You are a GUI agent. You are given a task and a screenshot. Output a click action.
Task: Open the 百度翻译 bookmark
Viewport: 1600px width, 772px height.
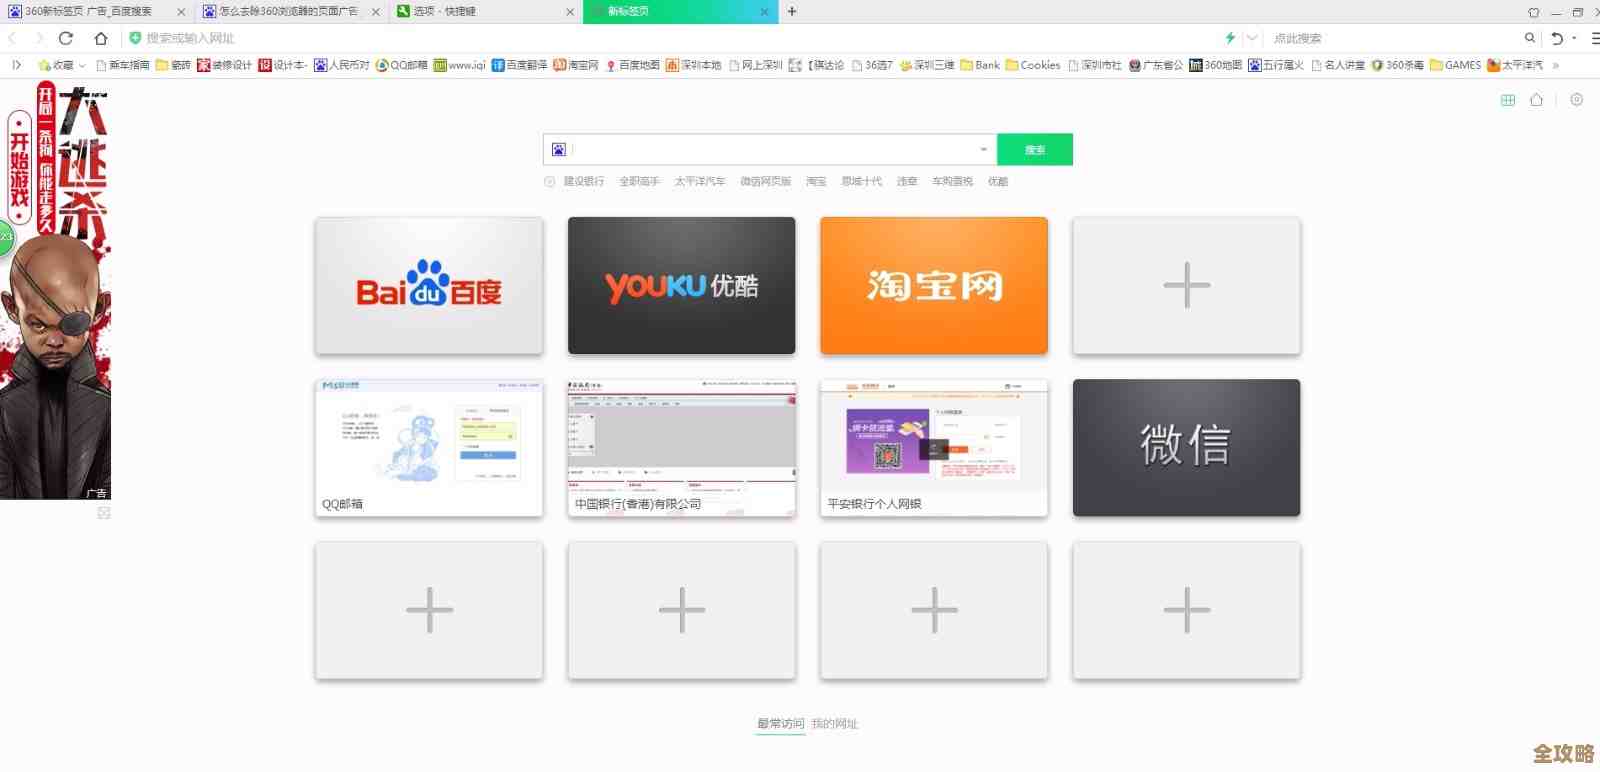tap(519, 65)
